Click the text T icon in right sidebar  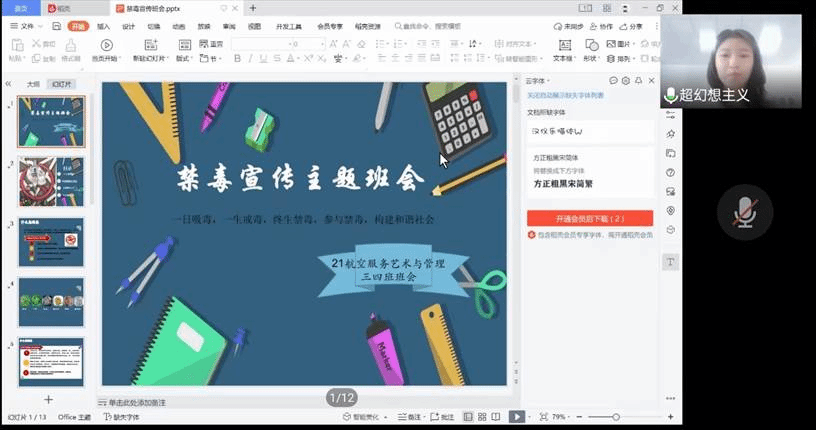pos(671,261)
